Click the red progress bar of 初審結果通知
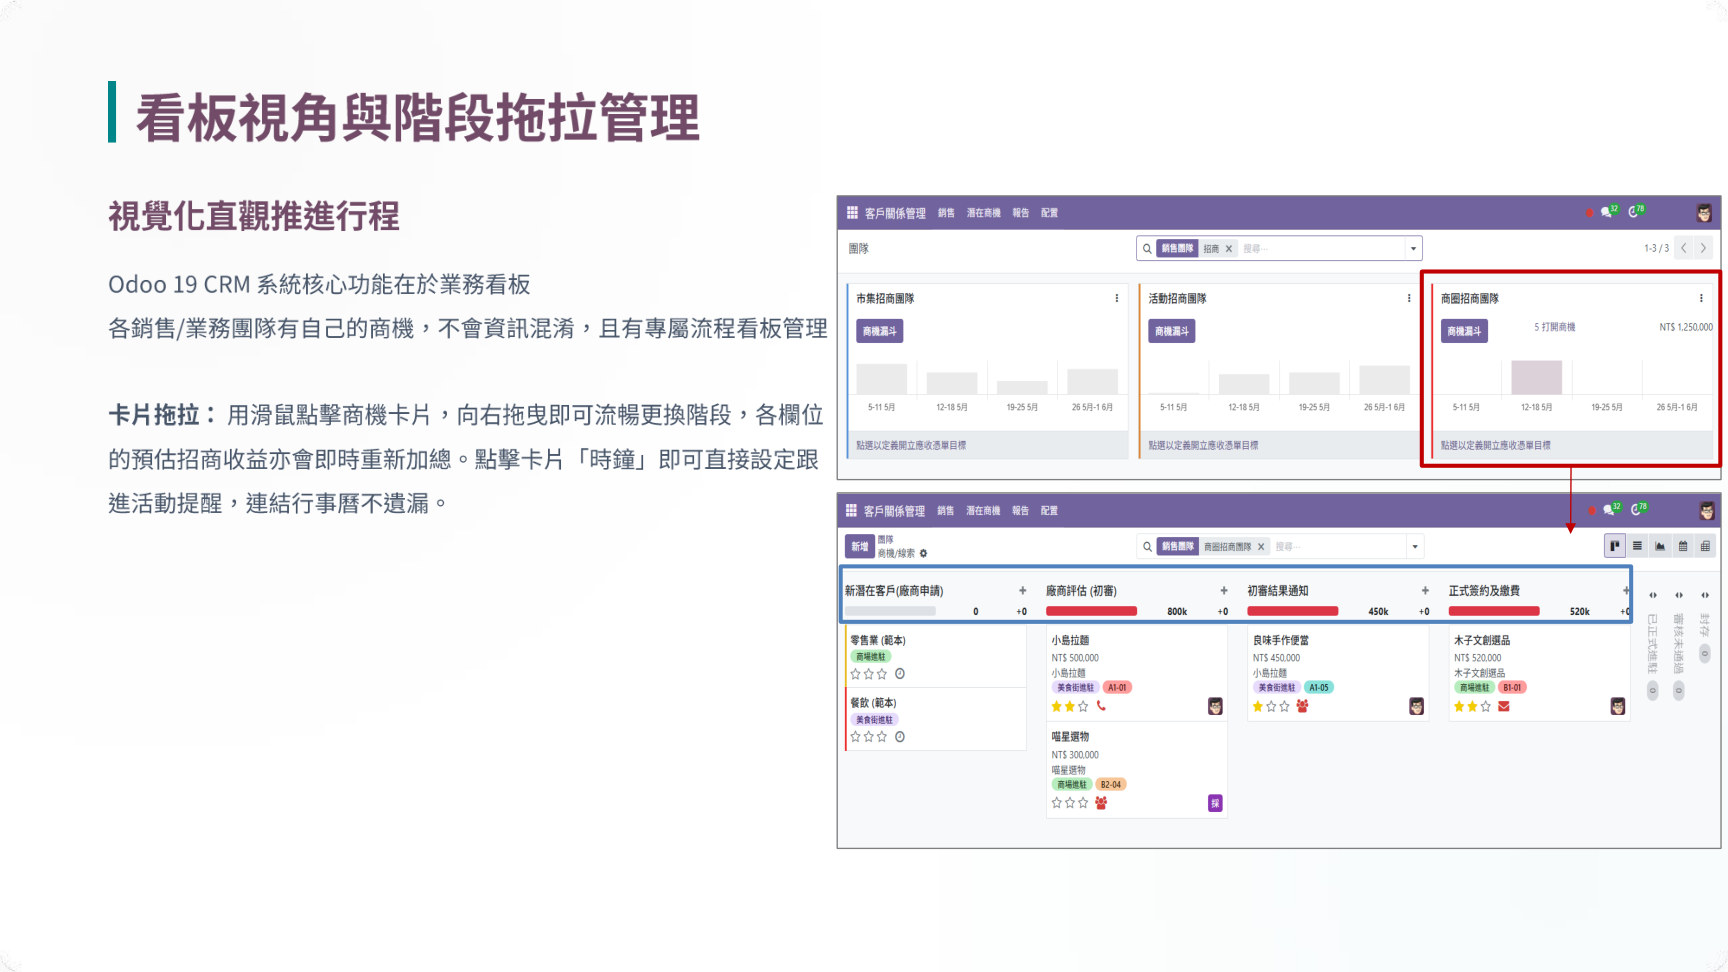This screenshot has width=1728, height=972. (1293, 611)
